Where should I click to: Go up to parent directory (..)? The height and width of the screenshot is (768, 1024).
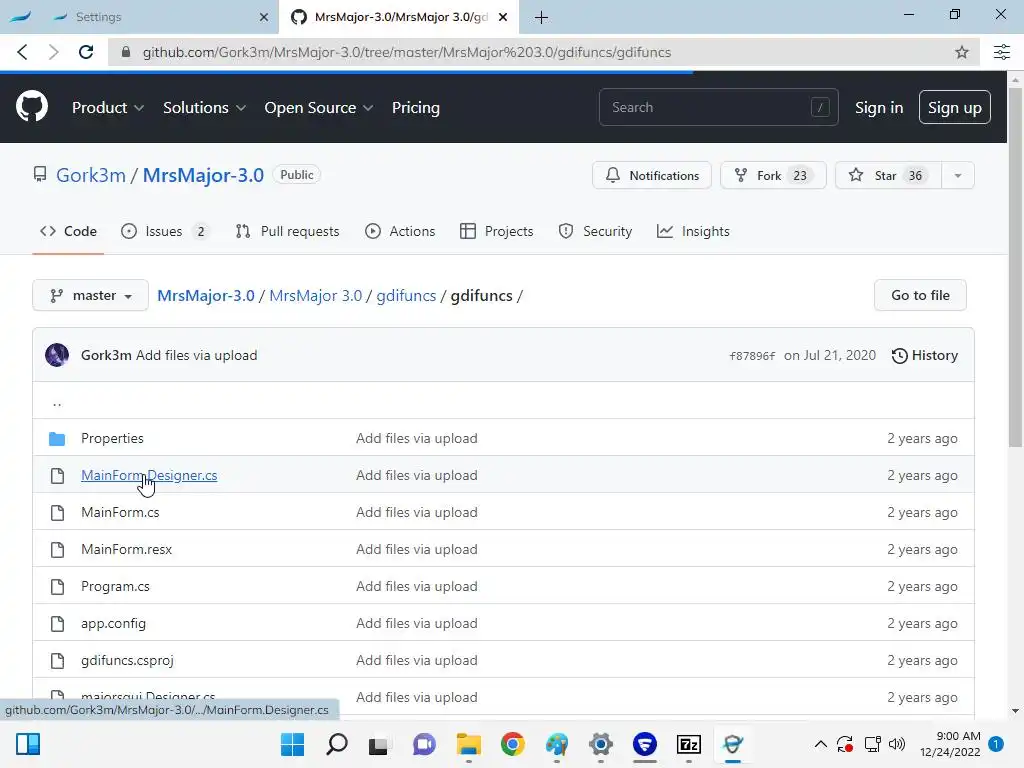click(57, 402)
